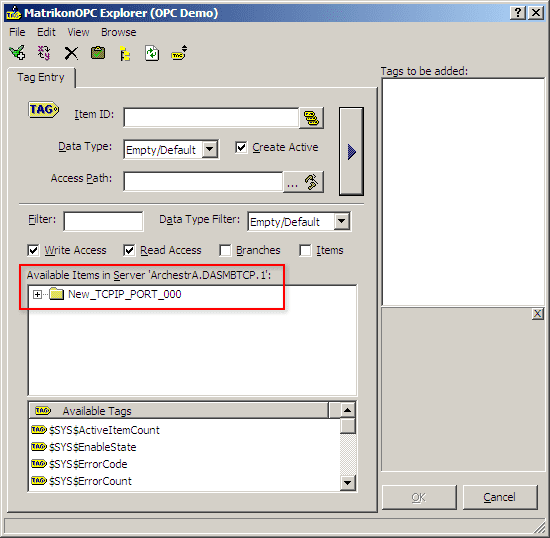Click the tag icon beside $SYS$ActiveItemCount

(39, 430)
